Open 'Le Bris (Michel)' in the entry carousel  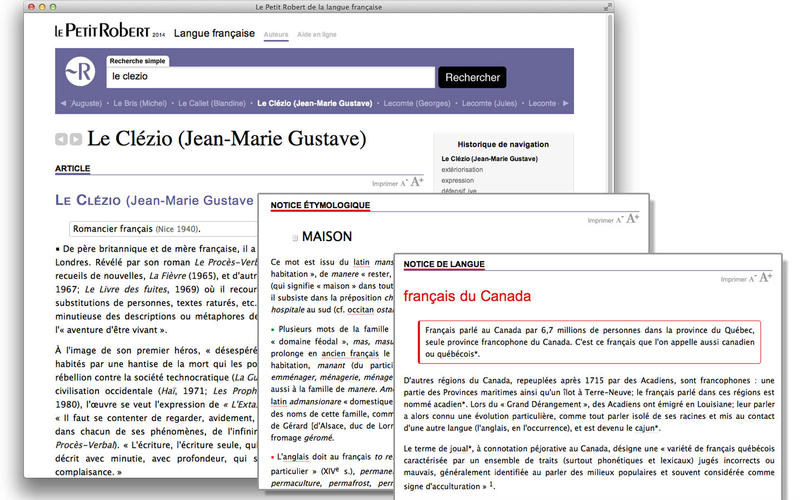140,103
